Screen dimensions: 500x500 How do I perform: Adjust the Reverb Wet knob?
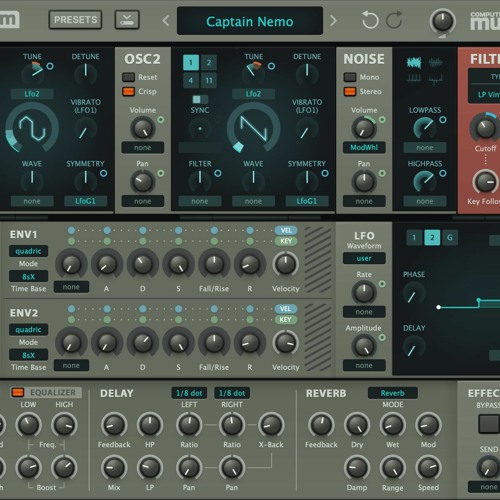coord(393,425)
